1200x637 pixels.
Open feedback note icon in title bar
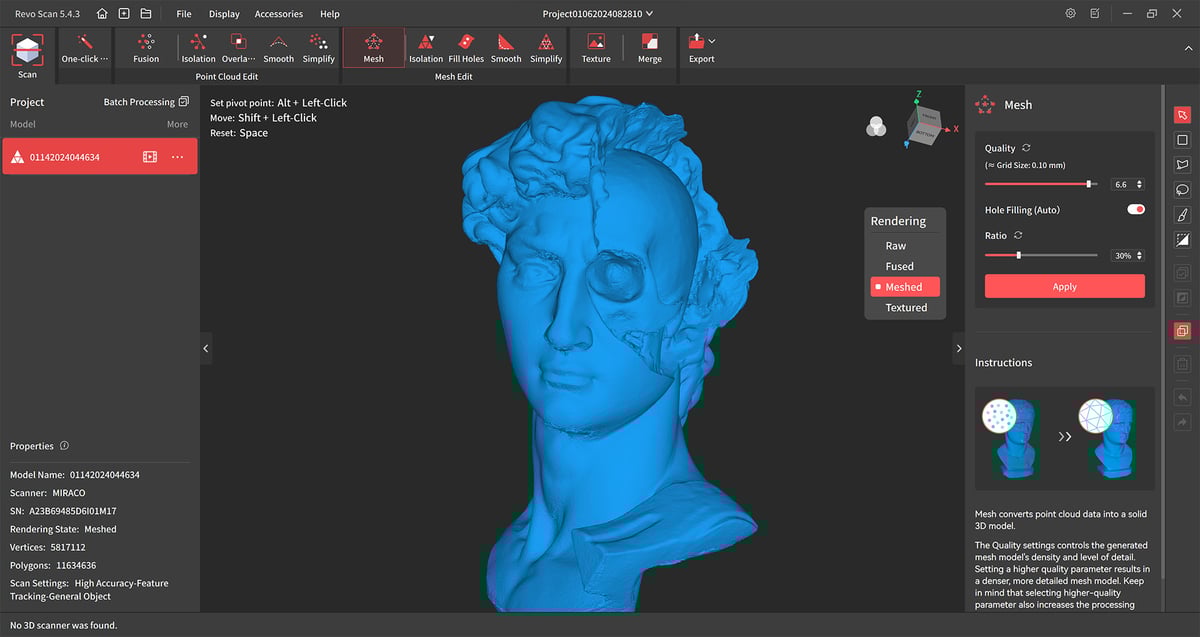click(1096, 14)
